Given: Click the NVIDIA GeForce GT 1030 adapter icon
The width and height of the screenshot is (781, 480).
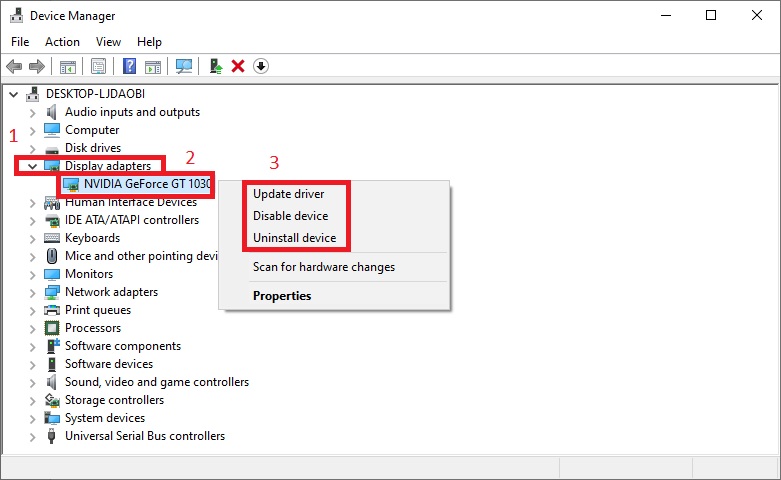Looking at the screenshot, I should 71,184.
